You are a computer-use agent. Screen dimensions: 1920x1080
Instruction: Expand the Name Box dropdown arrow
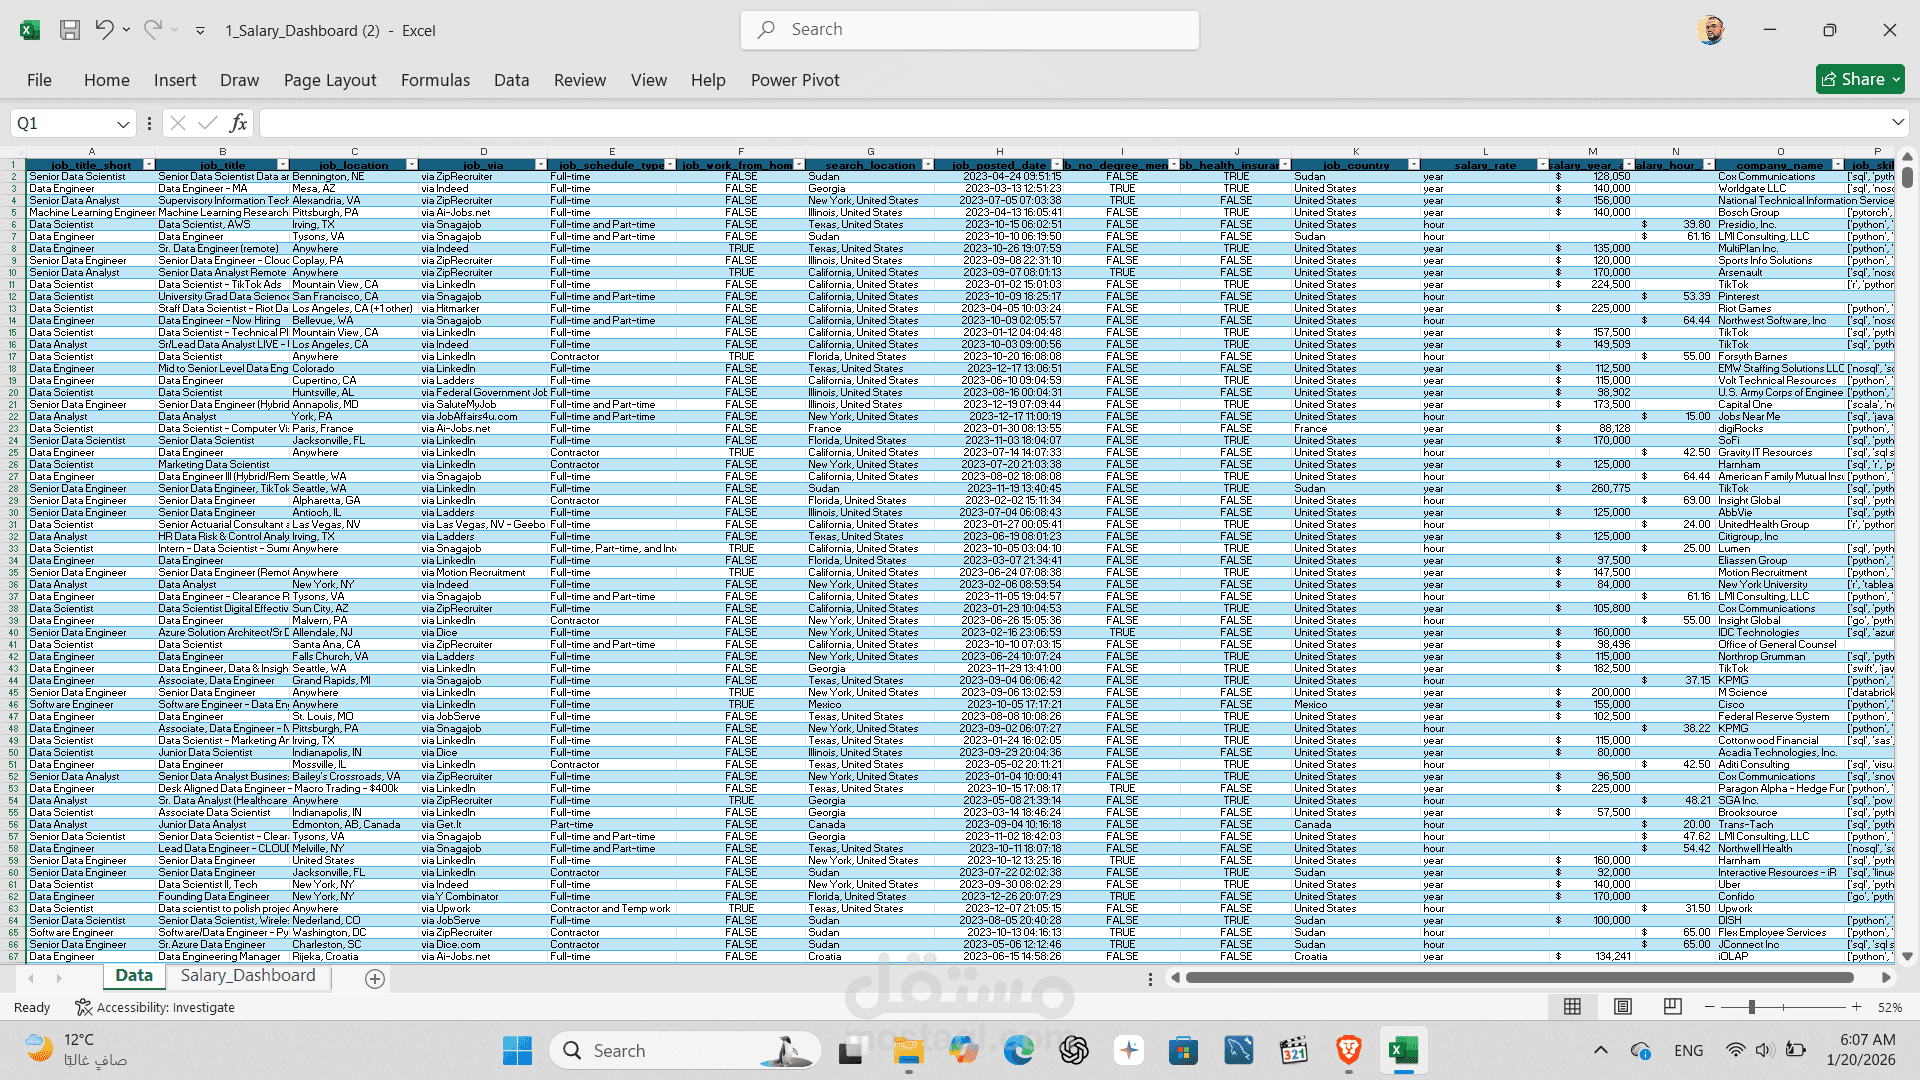click(x=123, y=124)
